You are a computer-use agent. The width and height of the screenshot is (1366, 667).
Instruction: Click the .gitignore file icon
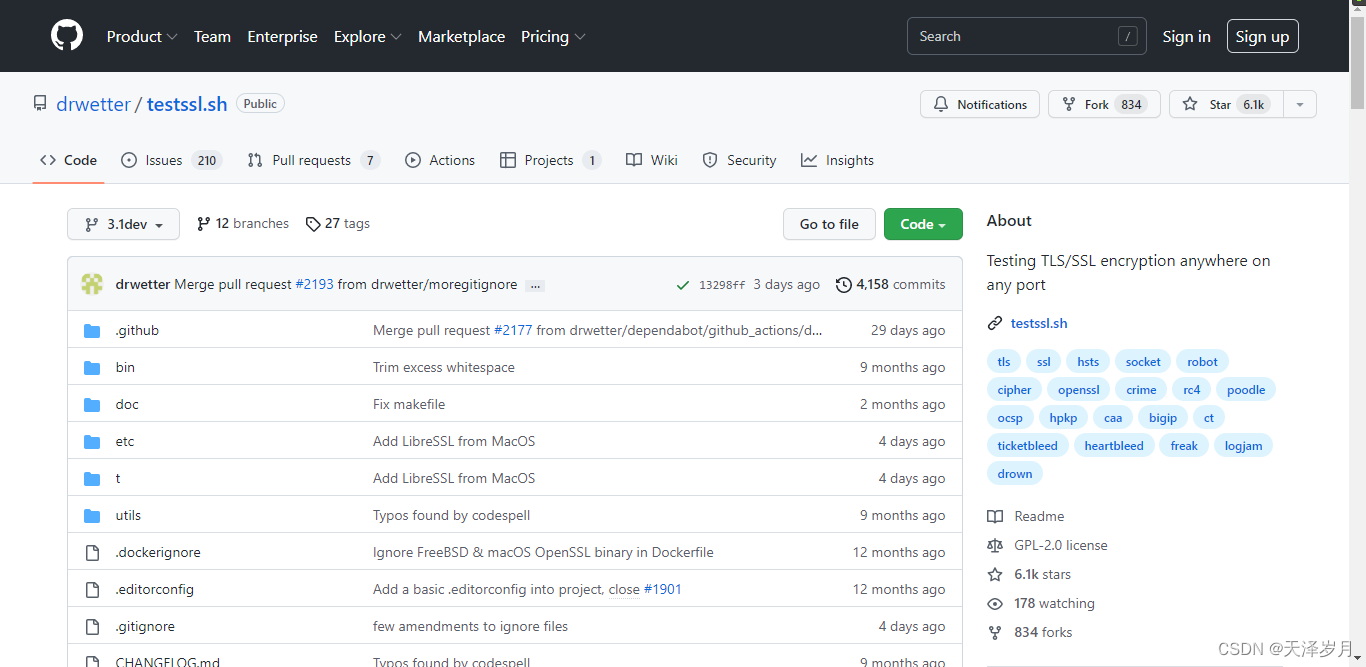[92, 626]
